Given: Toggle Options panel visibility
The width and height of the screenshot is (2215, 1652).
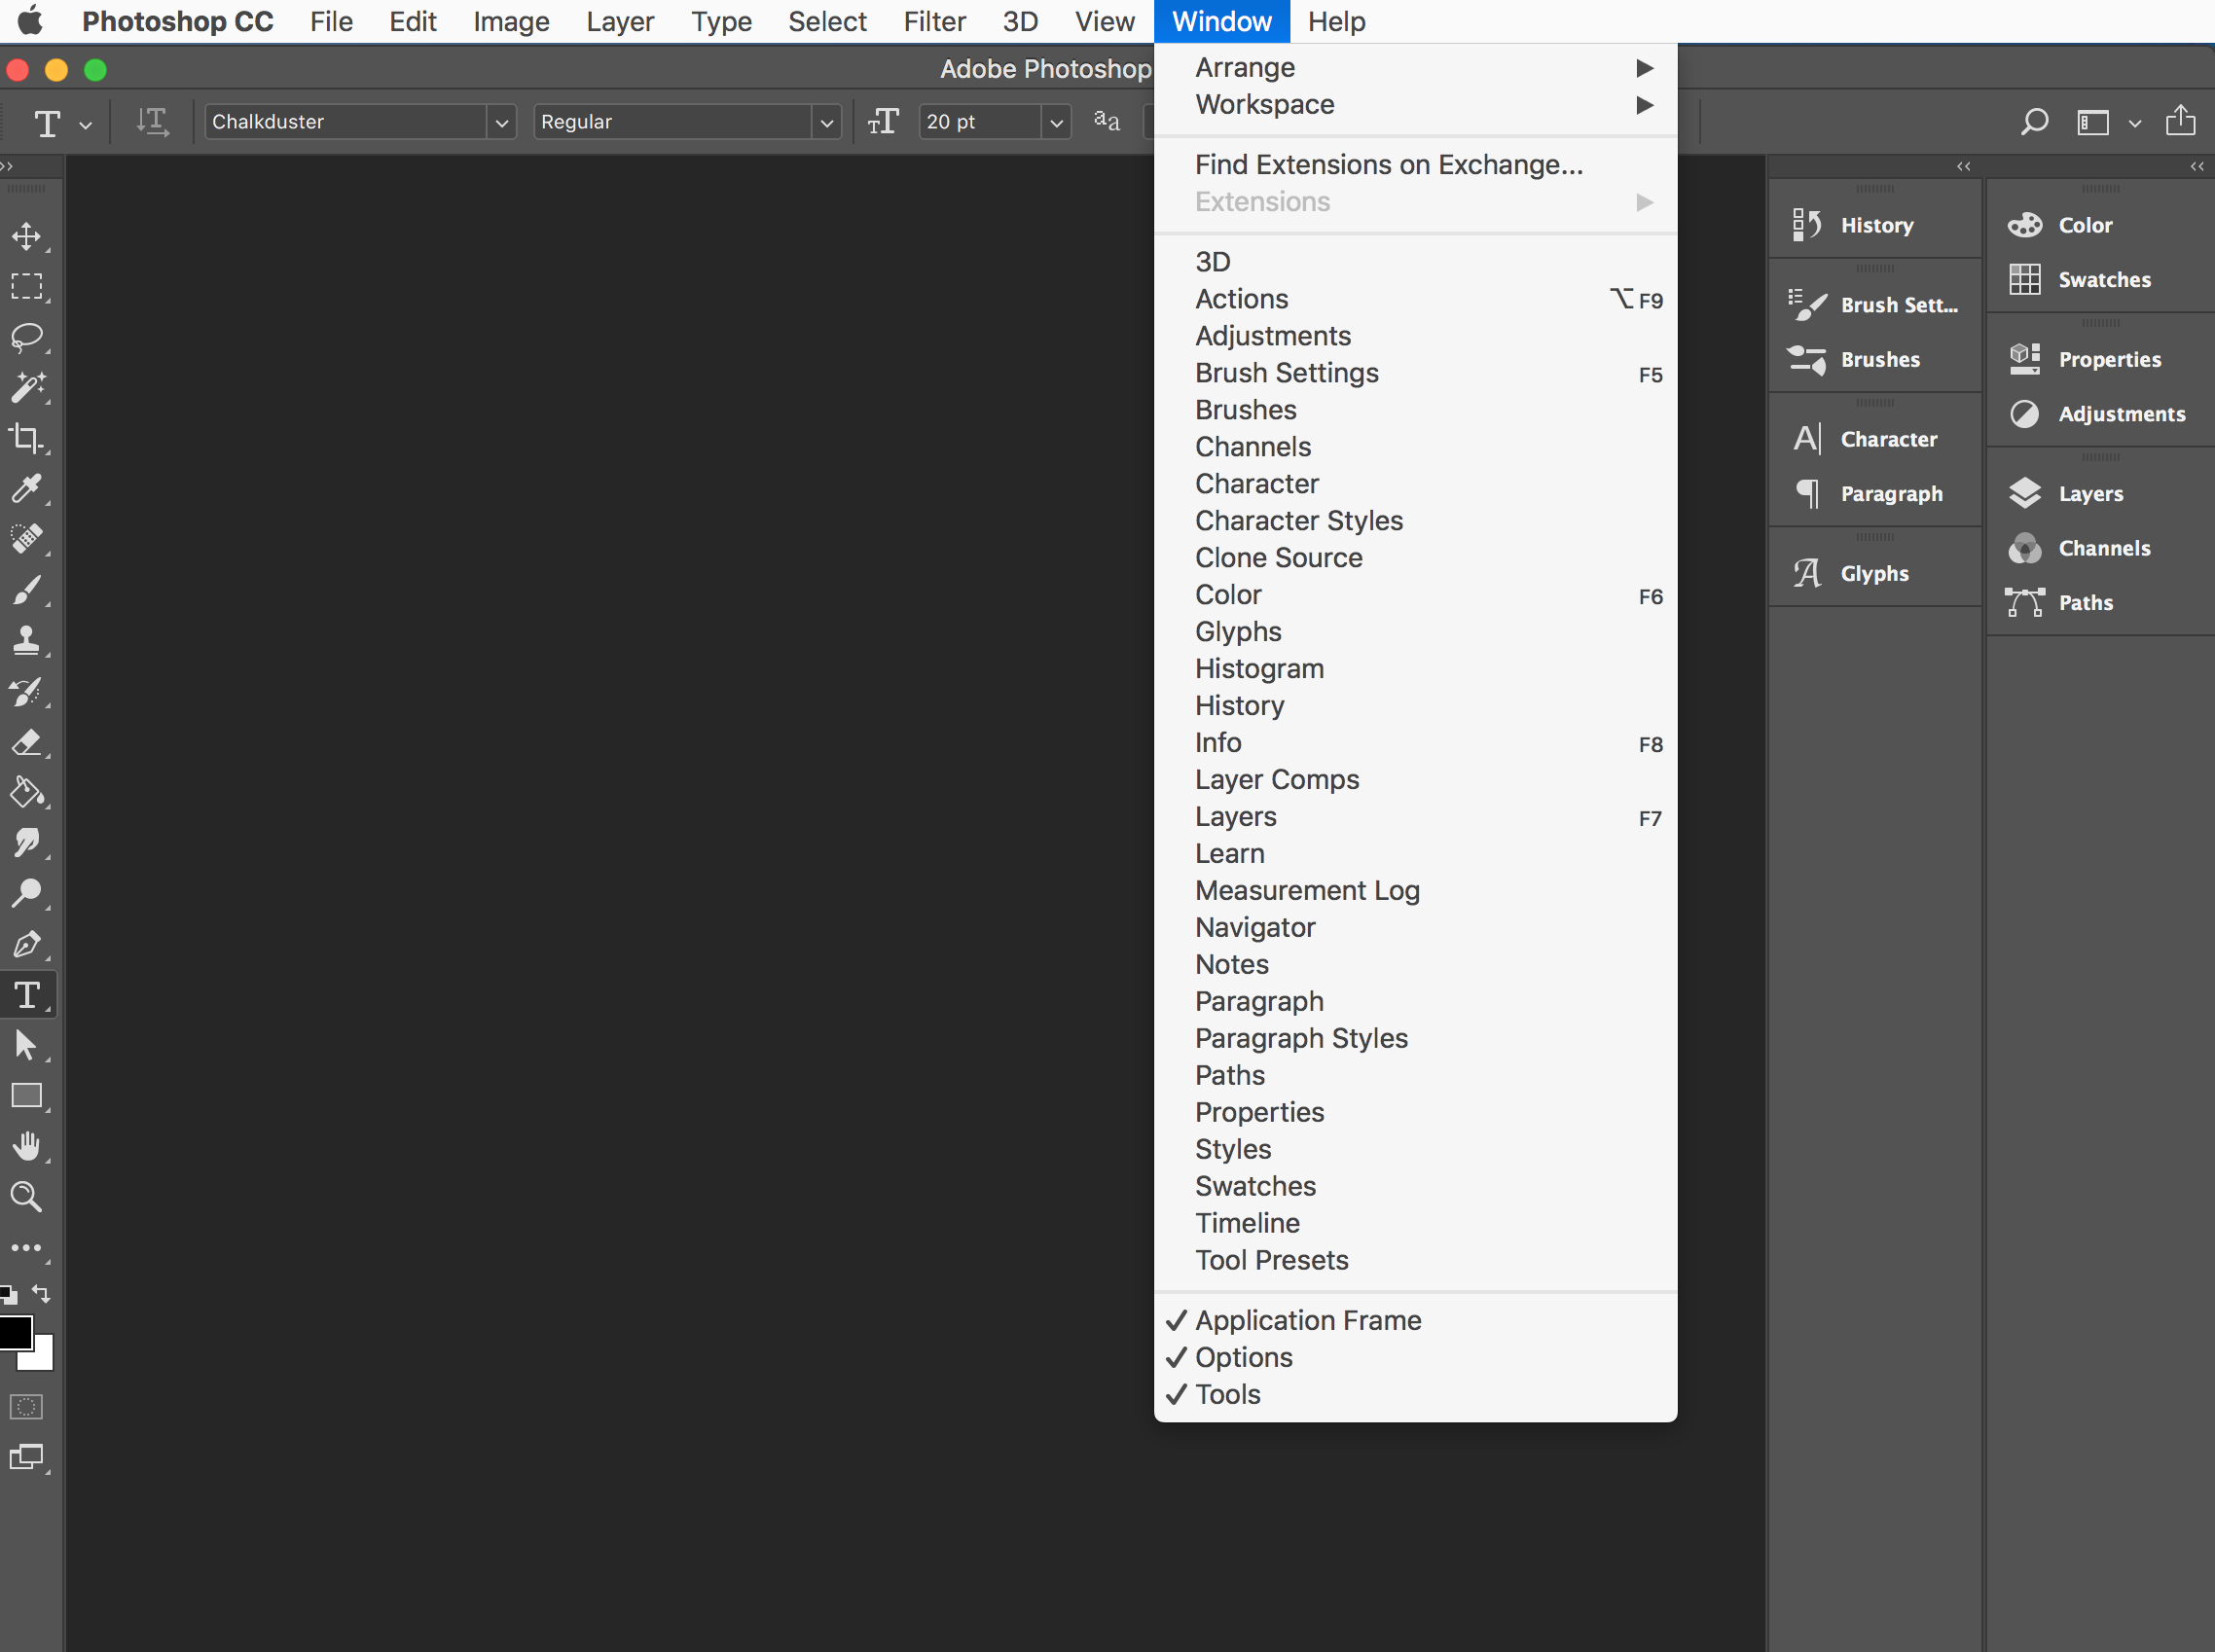Looking at the screenshot, I should [x=1243, y=1357].
